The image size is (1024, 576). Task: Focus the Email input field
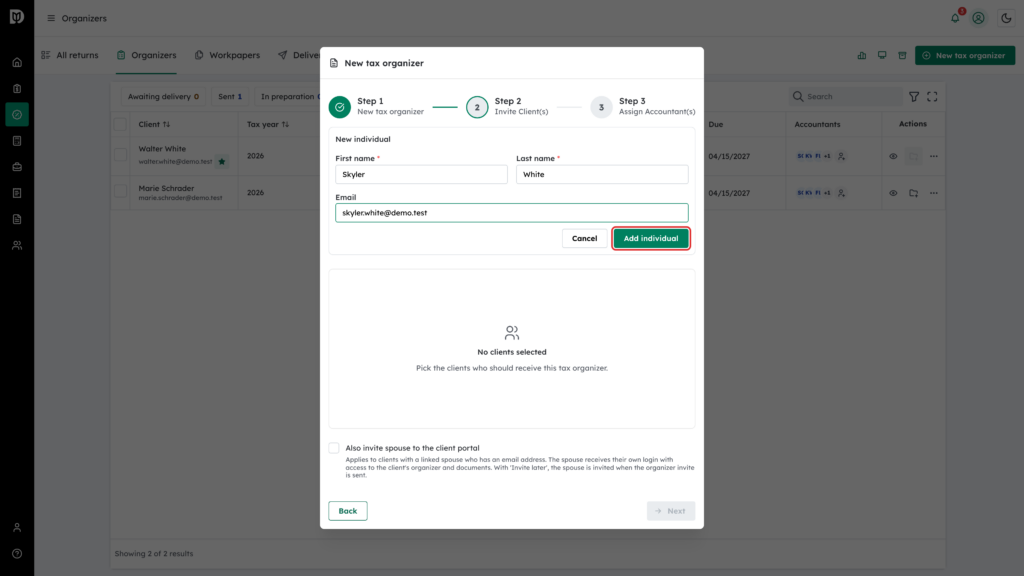[x=511, y=213]
